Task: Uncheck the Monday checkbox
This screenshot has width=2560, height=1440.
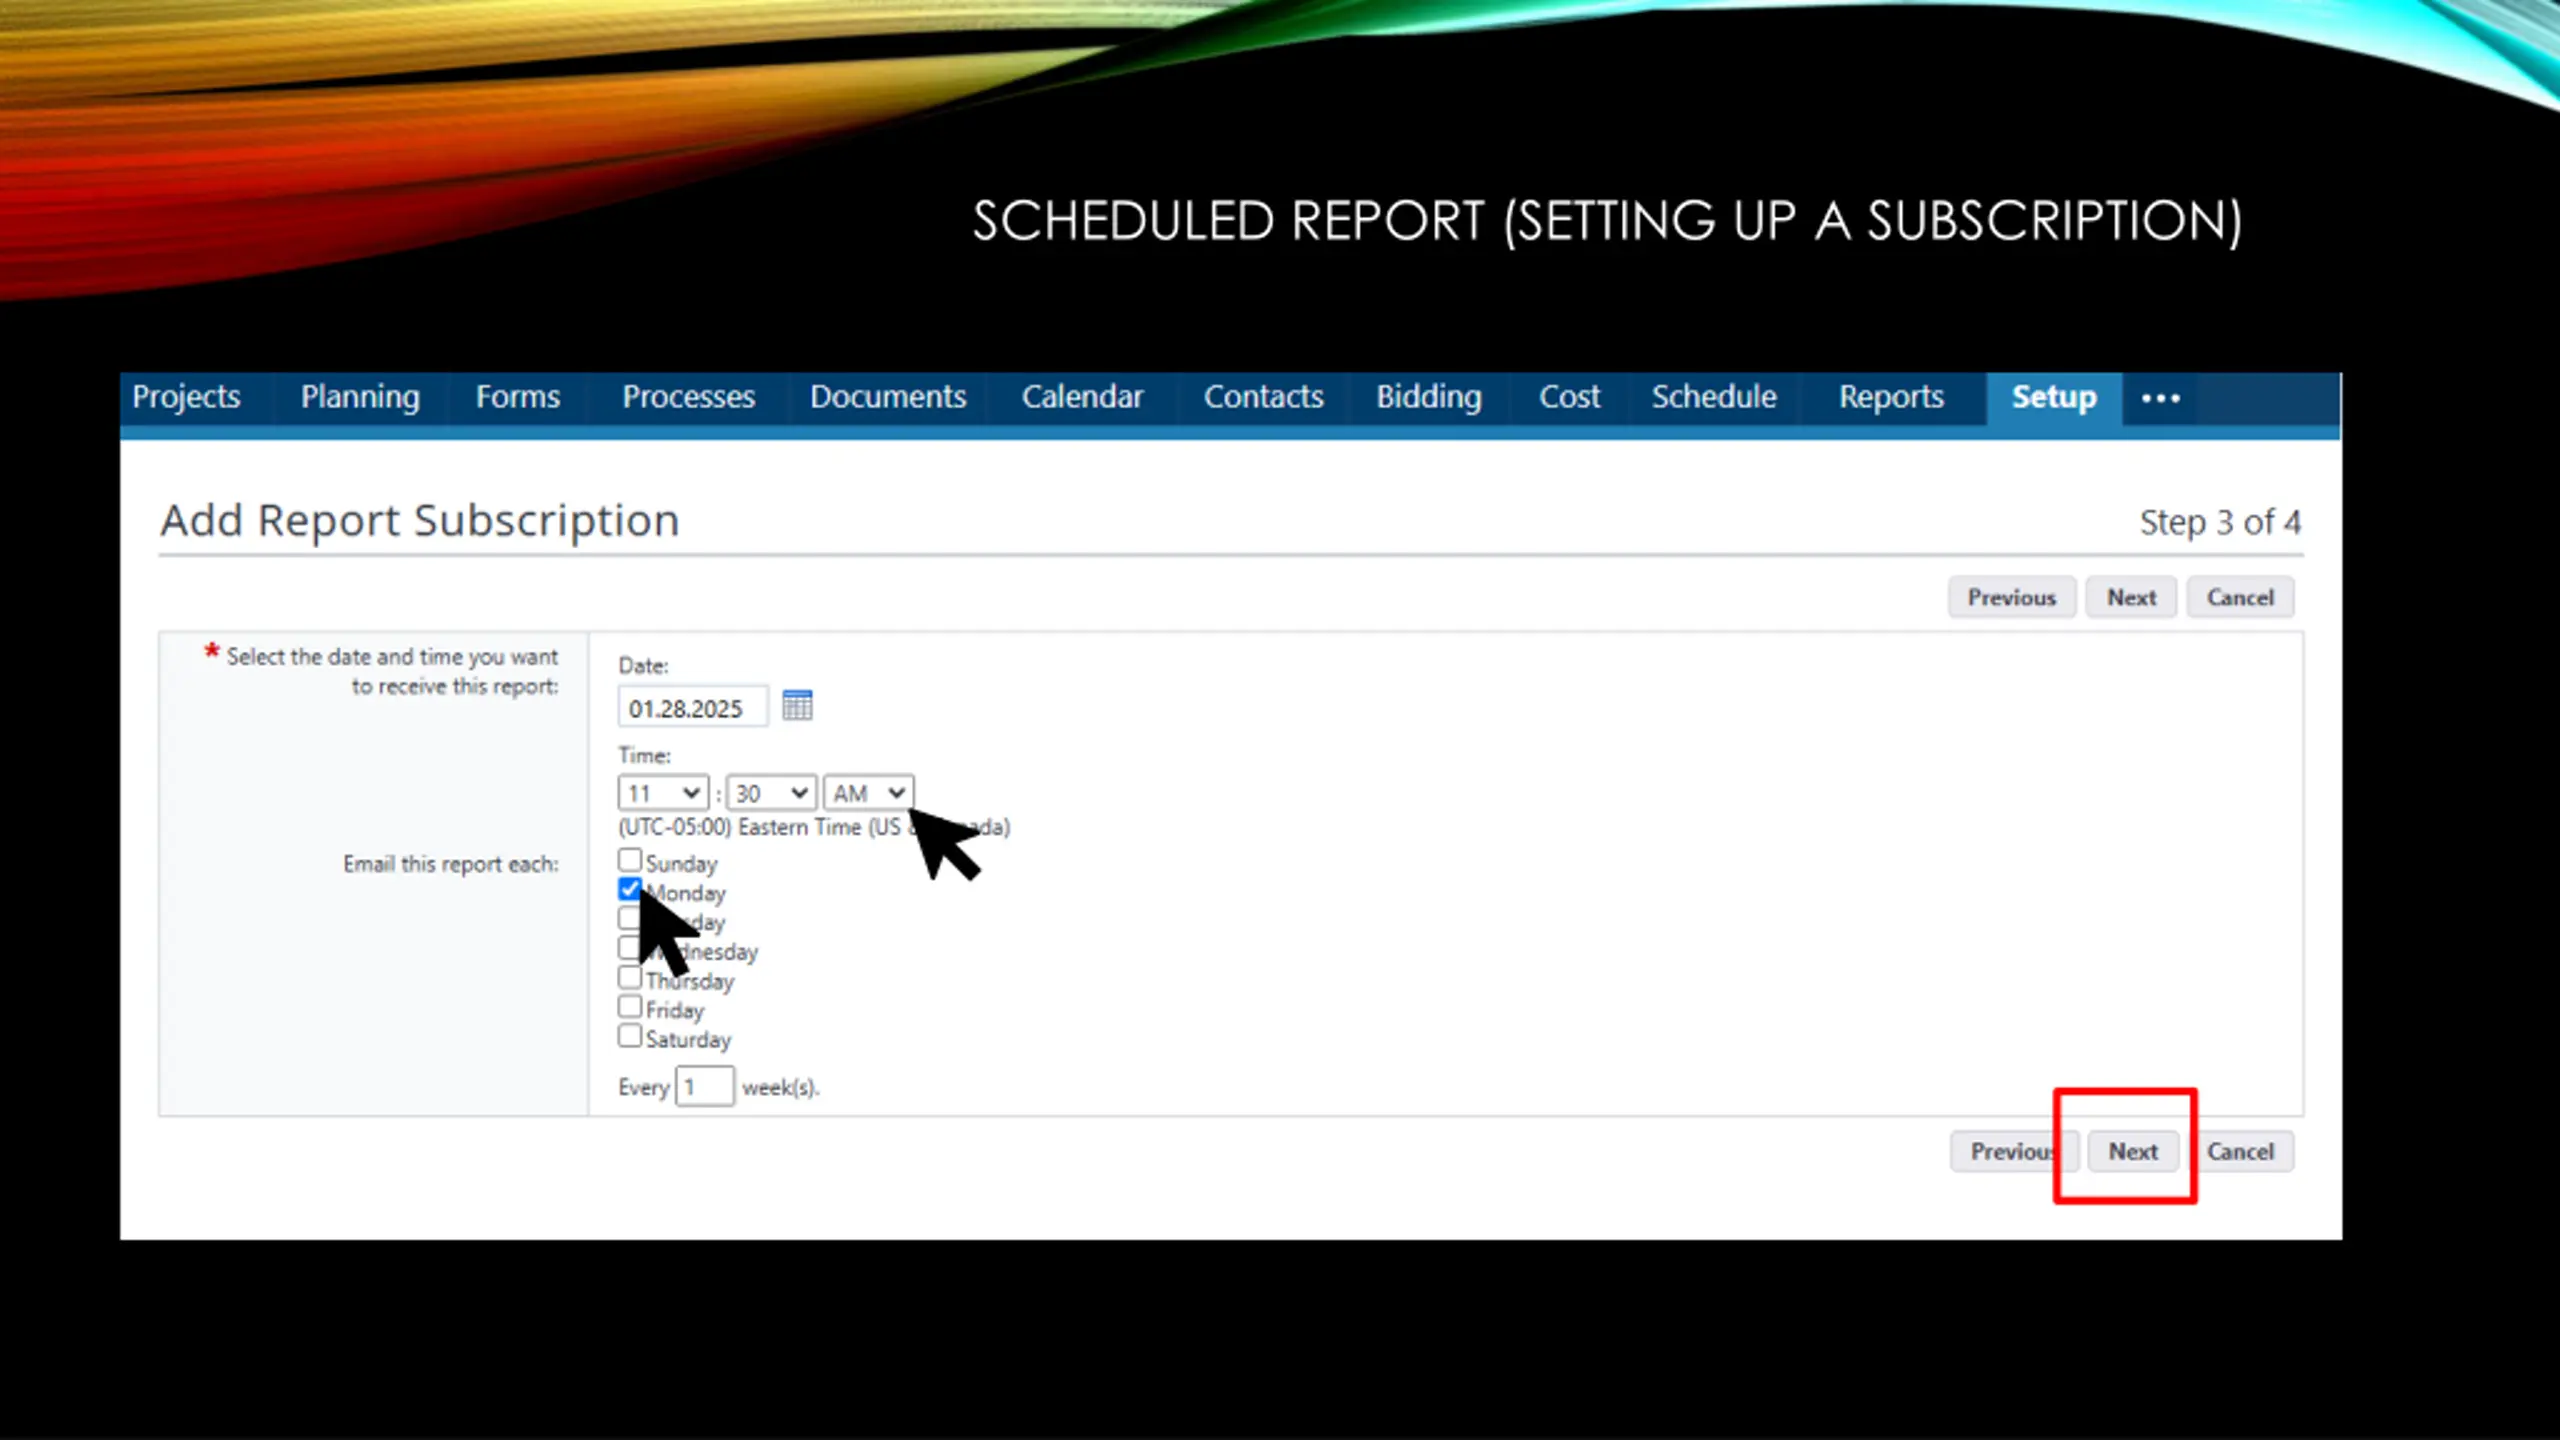Action: pyautogui.click(x=629, y=889)
